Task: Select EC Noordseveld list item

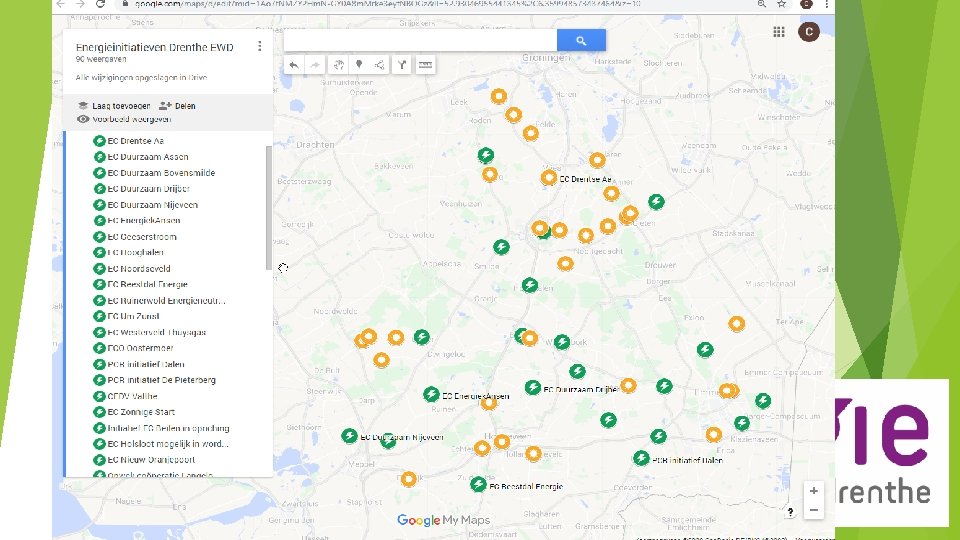Action: (138, 268)
